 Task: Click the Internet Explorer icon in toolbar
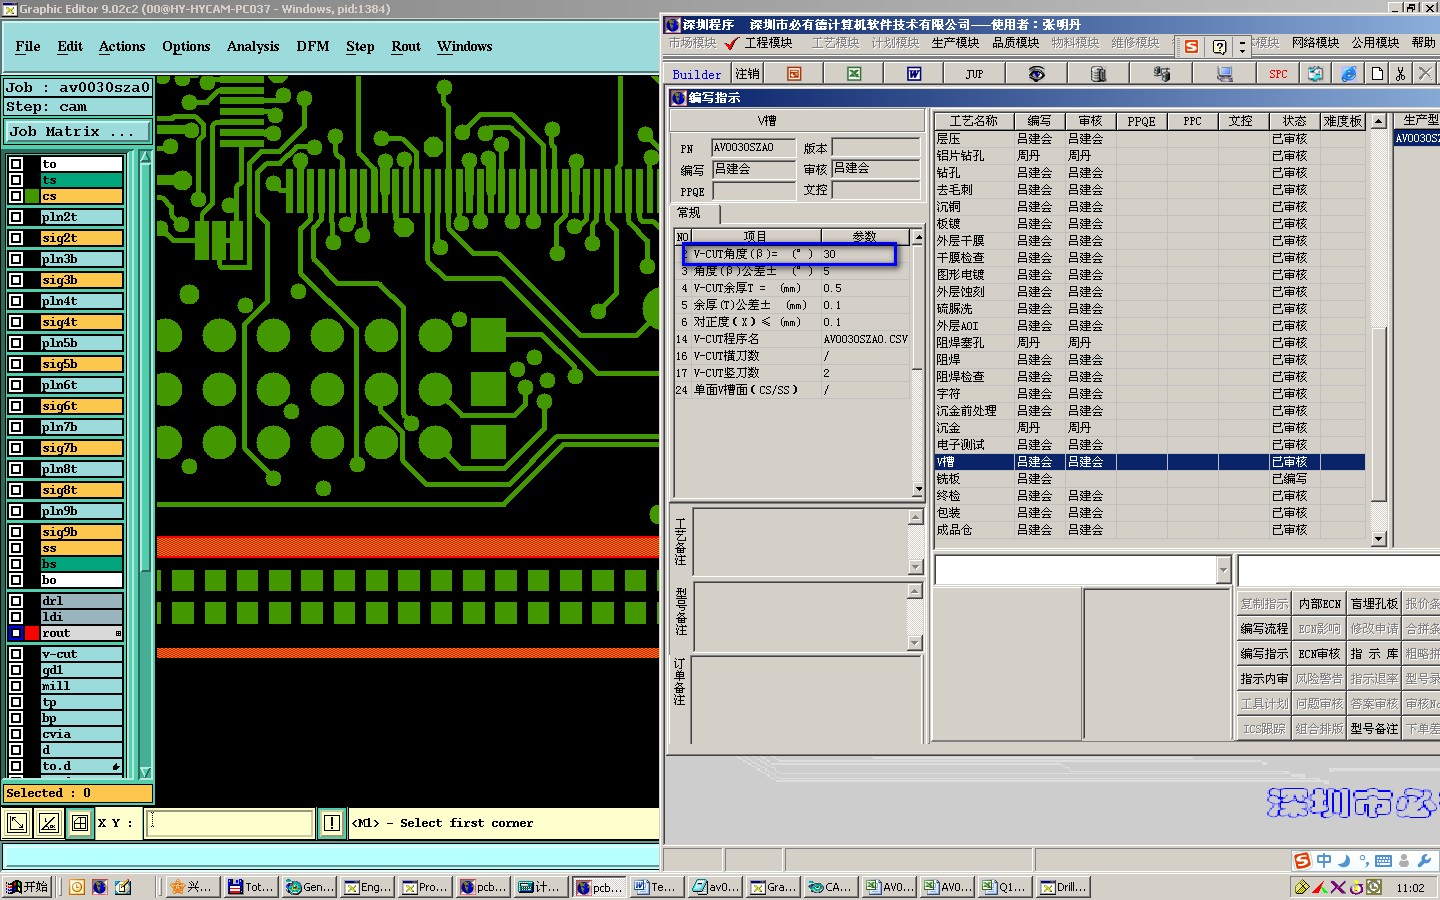[1349, 74]
